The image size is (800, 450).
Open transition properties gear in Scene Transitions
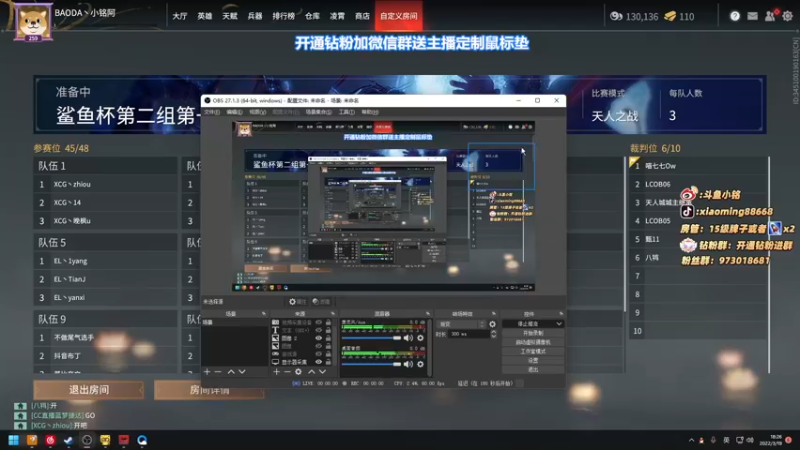pyautogui.click(x=492, y=324)
